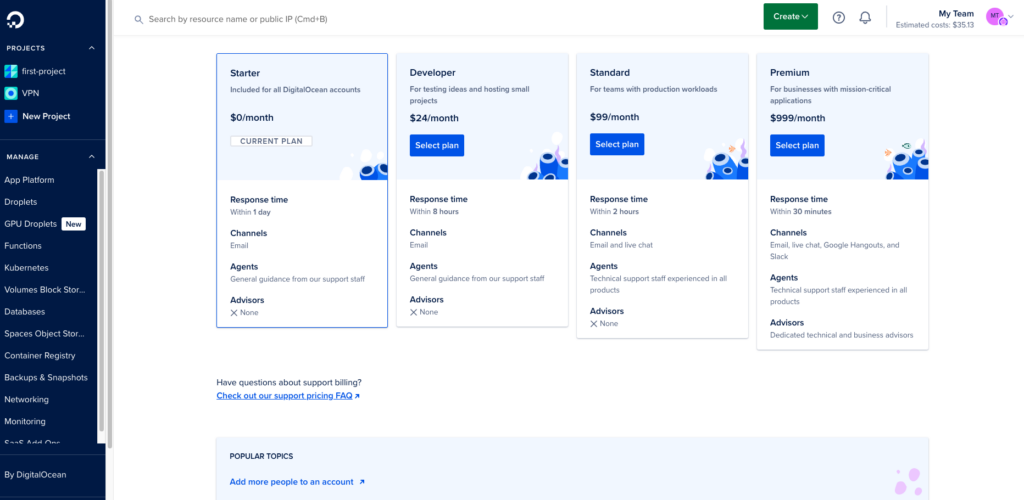Click the My Team account name
1024x500 pixels.
(956, 13)
